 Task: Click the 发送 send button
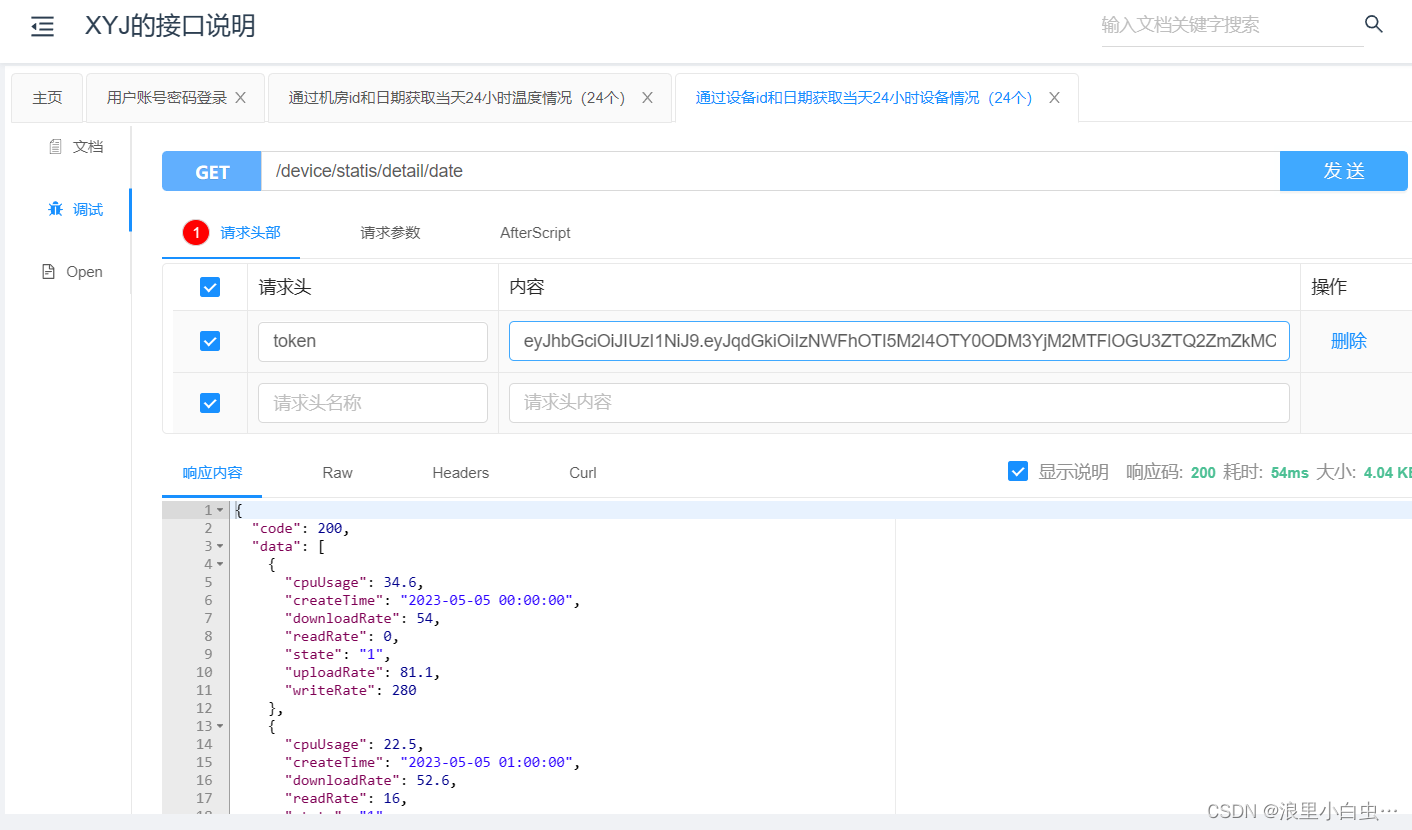point(1343,171)
